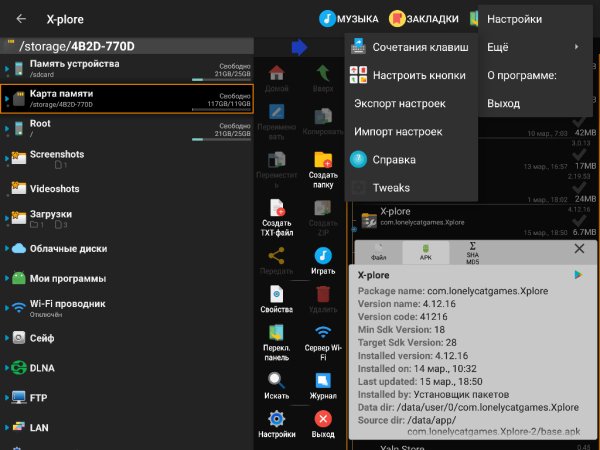Expand the FTP node
This screenshot has height=450, width=600.
click(7, 398)
